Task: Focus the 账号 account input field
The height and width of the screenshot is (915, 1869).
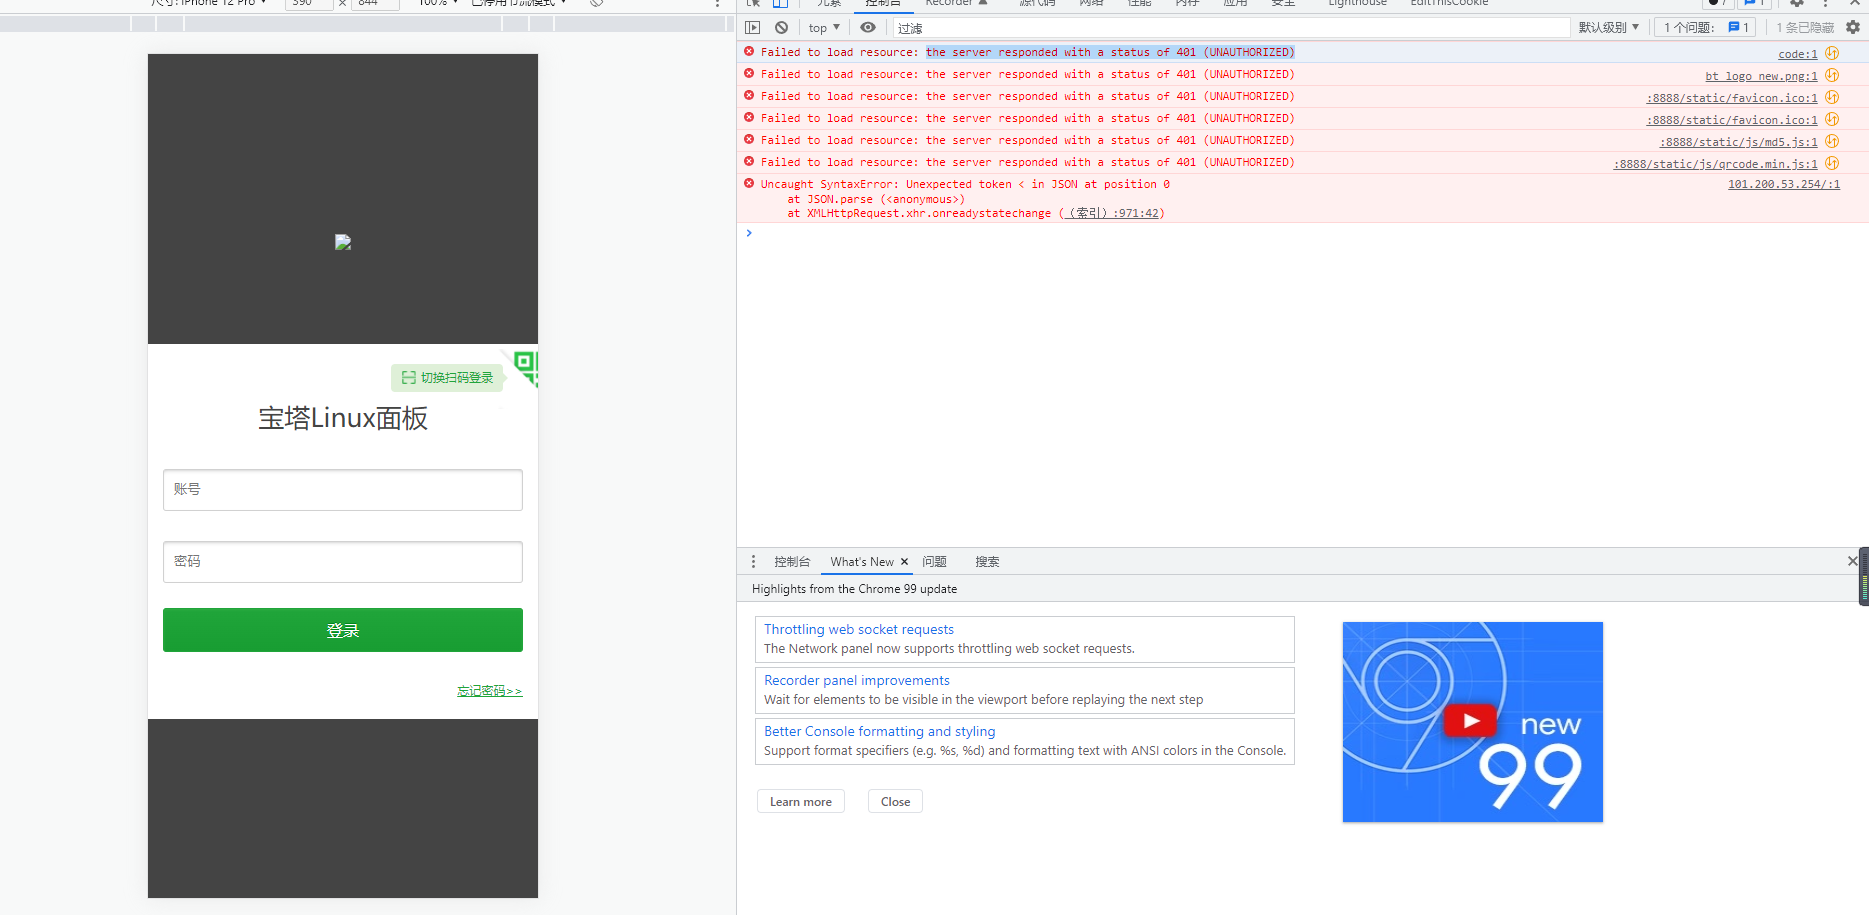Action: click(x=343, y=490)
